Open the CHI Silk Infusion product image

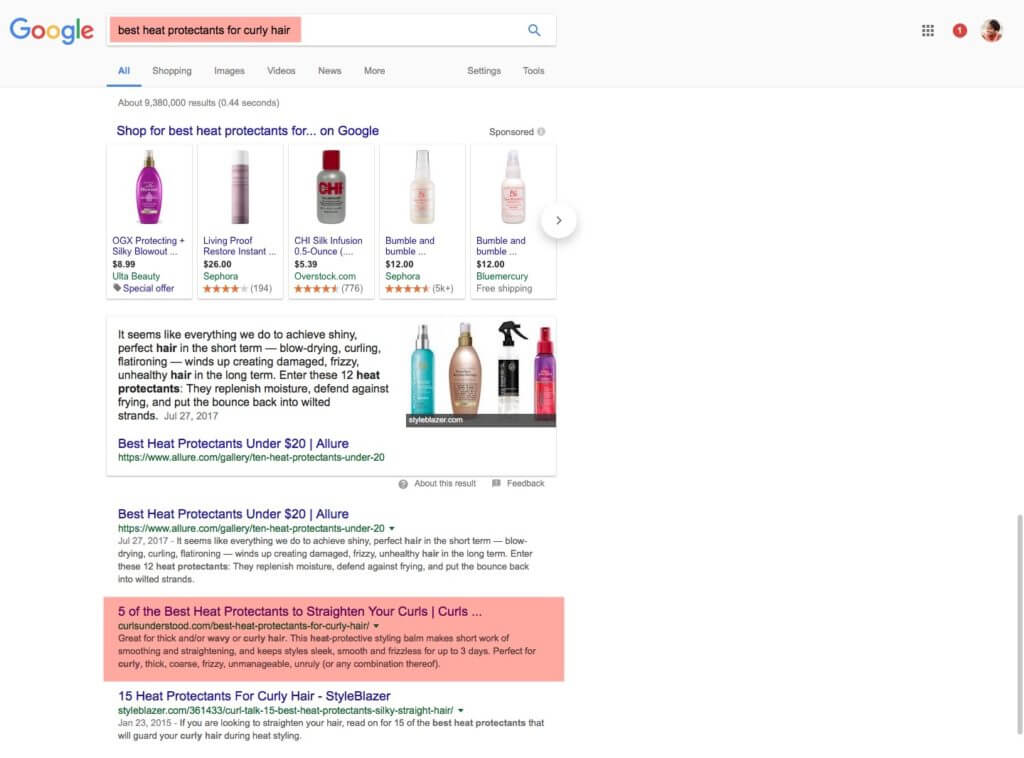(x=331, y=187)
